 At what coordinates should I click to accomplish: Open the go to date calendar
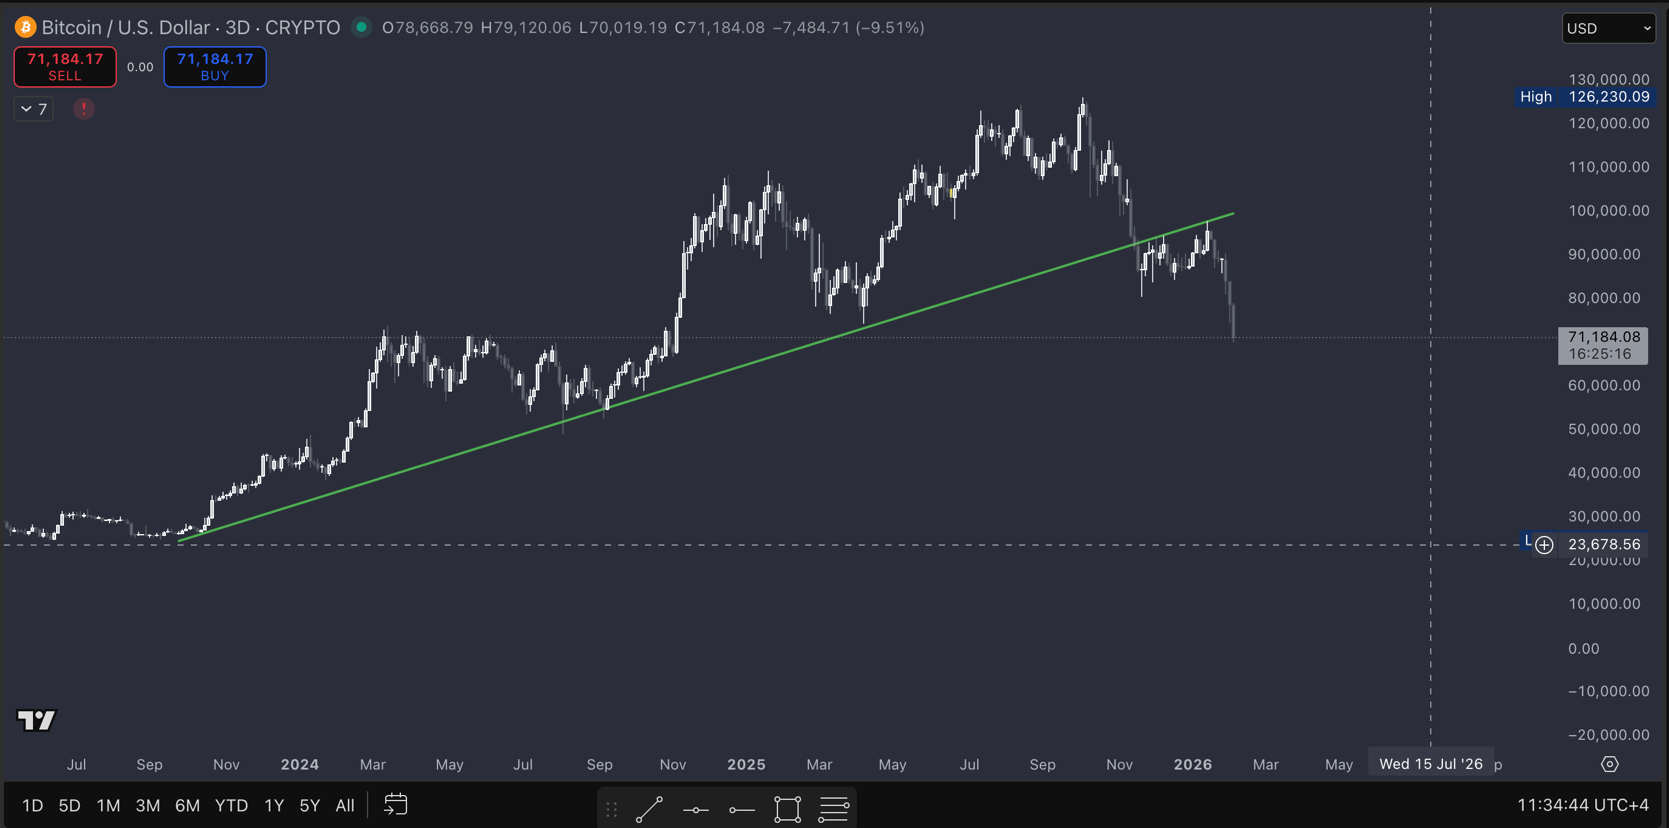(396, 805)
